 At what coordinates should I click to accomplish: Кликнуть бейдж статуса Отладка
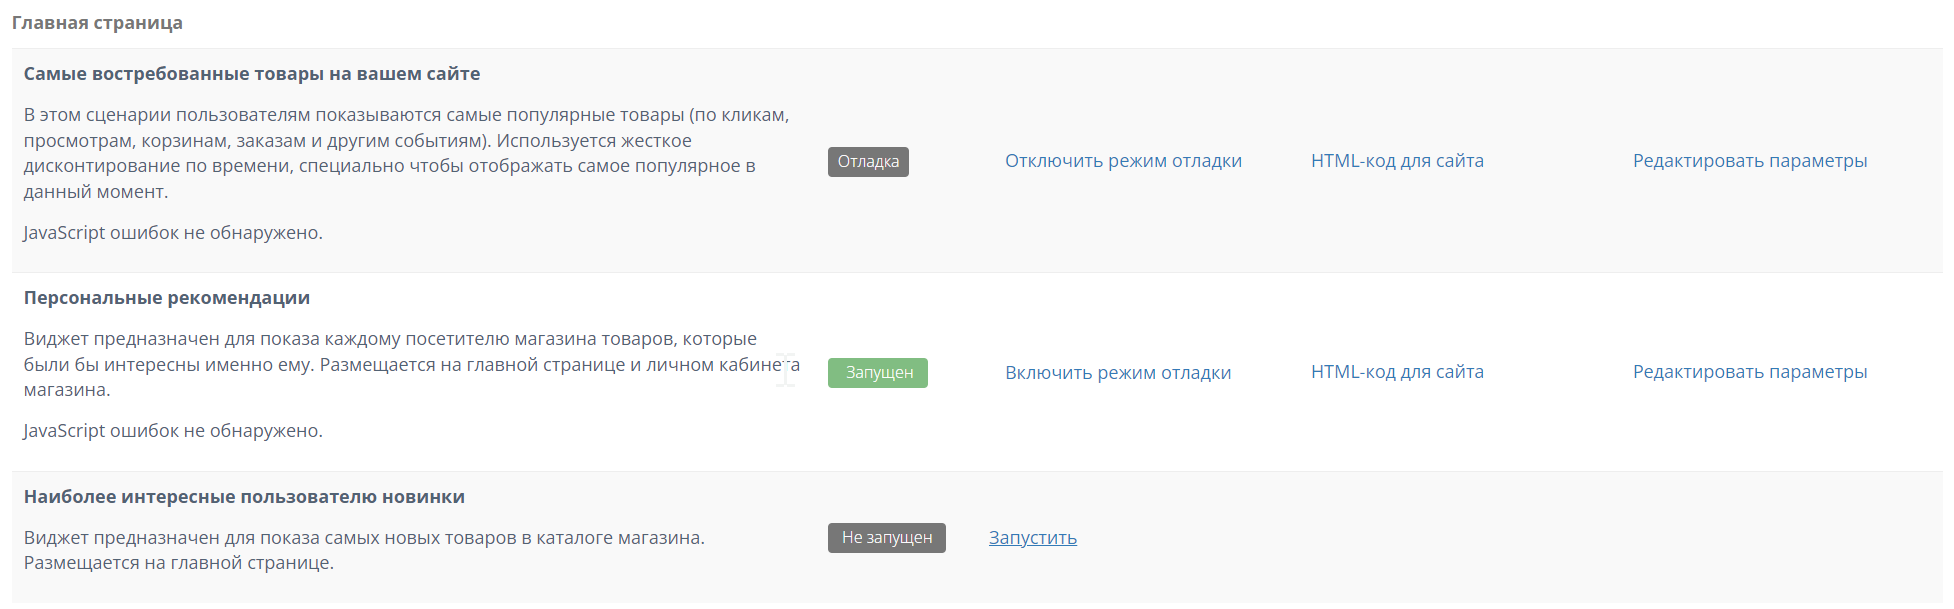click(868, 161)
